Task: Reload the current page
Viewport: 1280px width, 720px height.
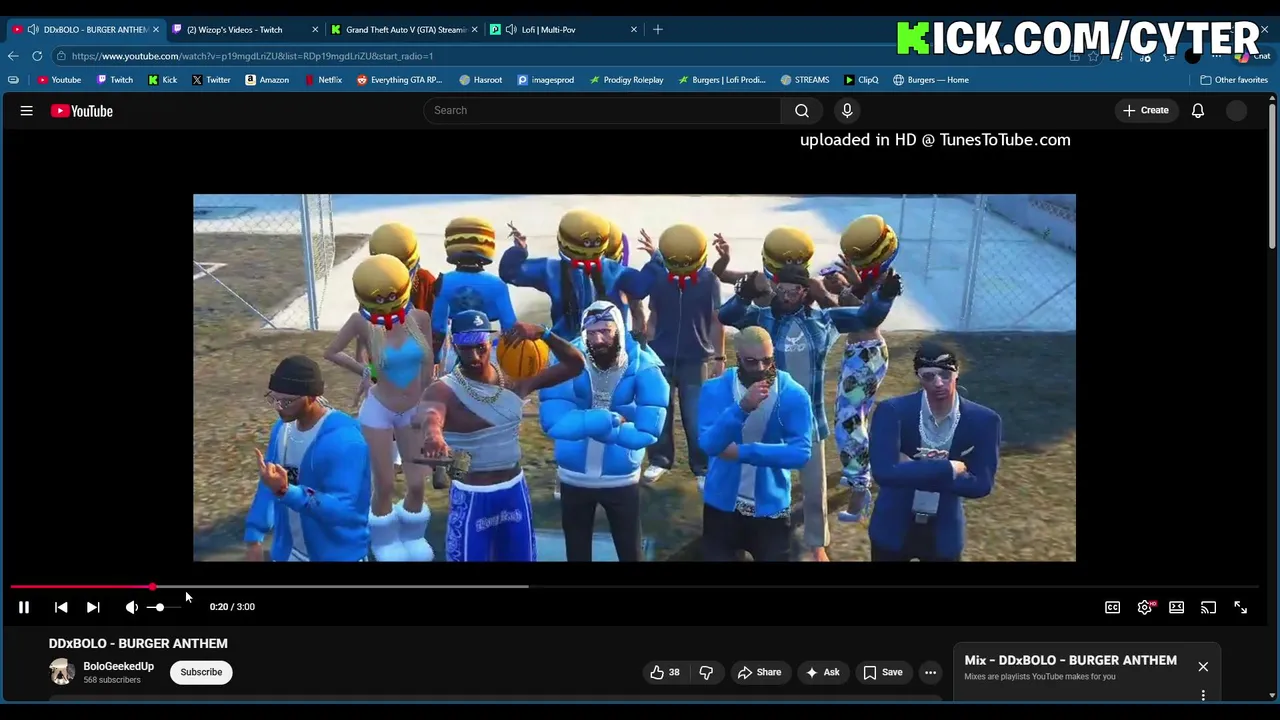Action: click(37, 56)
